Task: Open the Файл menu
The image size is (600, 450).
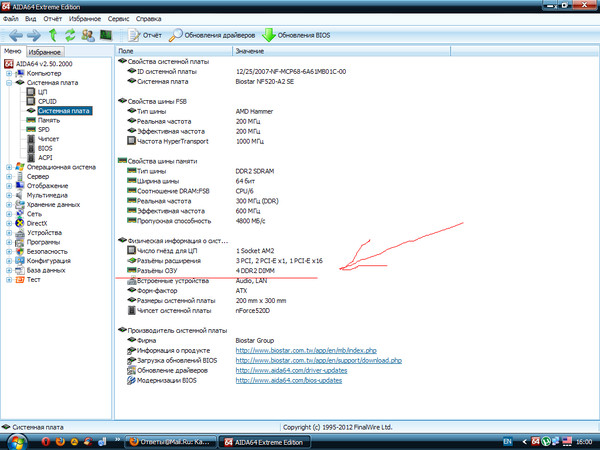Action: [10, 19]
